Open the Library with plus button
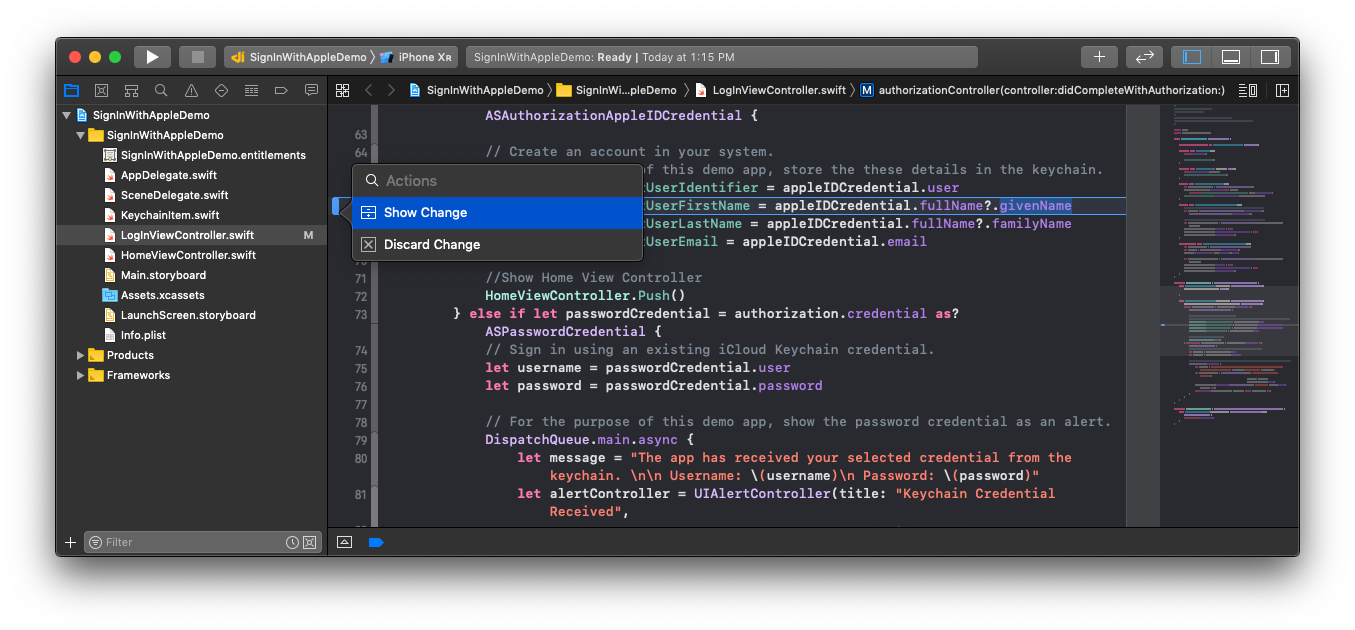The width and height of the screenshot is (1355, 630). point(1099,57)
